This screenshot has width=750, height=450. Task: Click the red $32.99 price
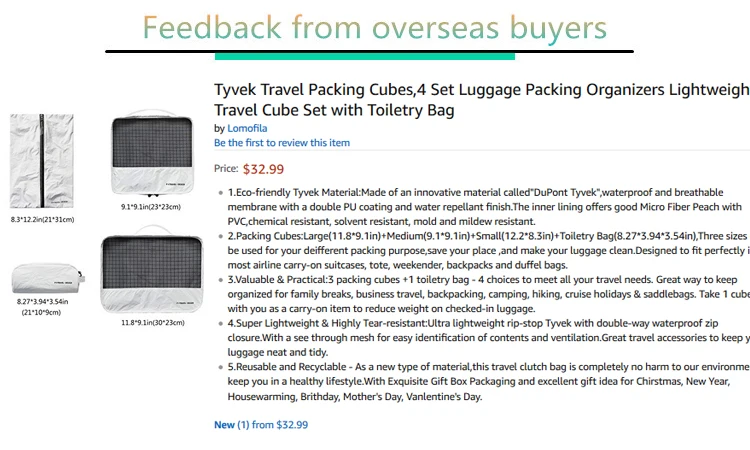tap(263, 169)
